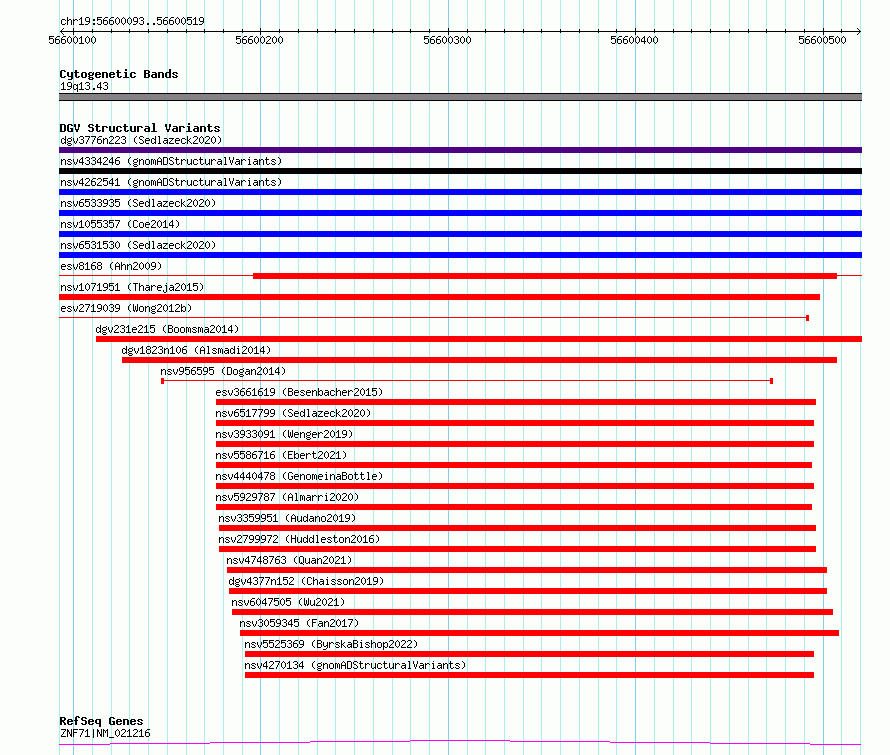Click ruler position 56600300
The width and height of the screenshot is (890, 755).
point(447,40)
